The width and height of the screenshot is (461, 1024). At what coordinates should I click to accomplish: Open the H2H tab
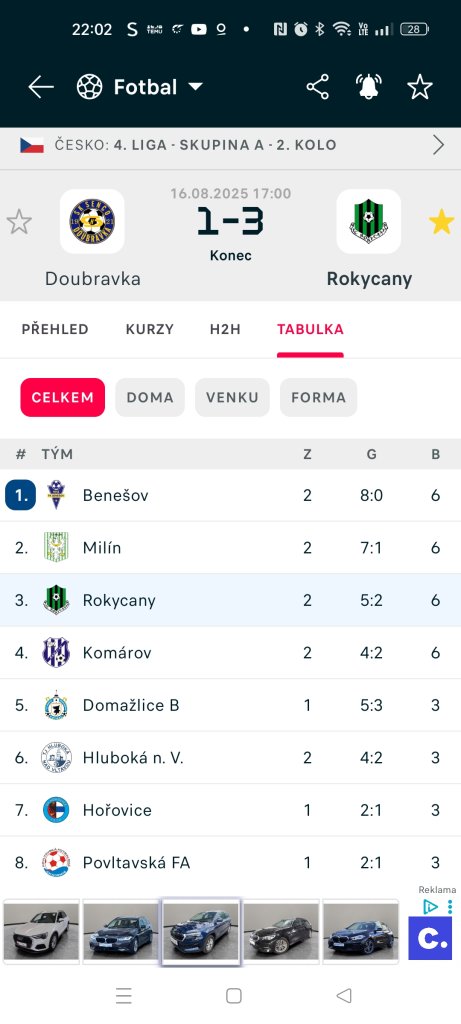pyautogui.click(x=225, y=329)
